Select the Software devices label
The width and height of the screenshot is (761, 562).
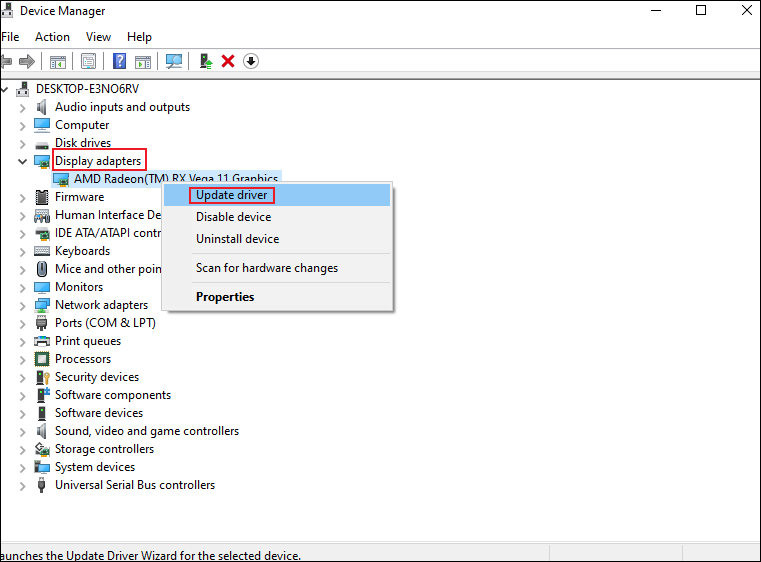(99, 413)
